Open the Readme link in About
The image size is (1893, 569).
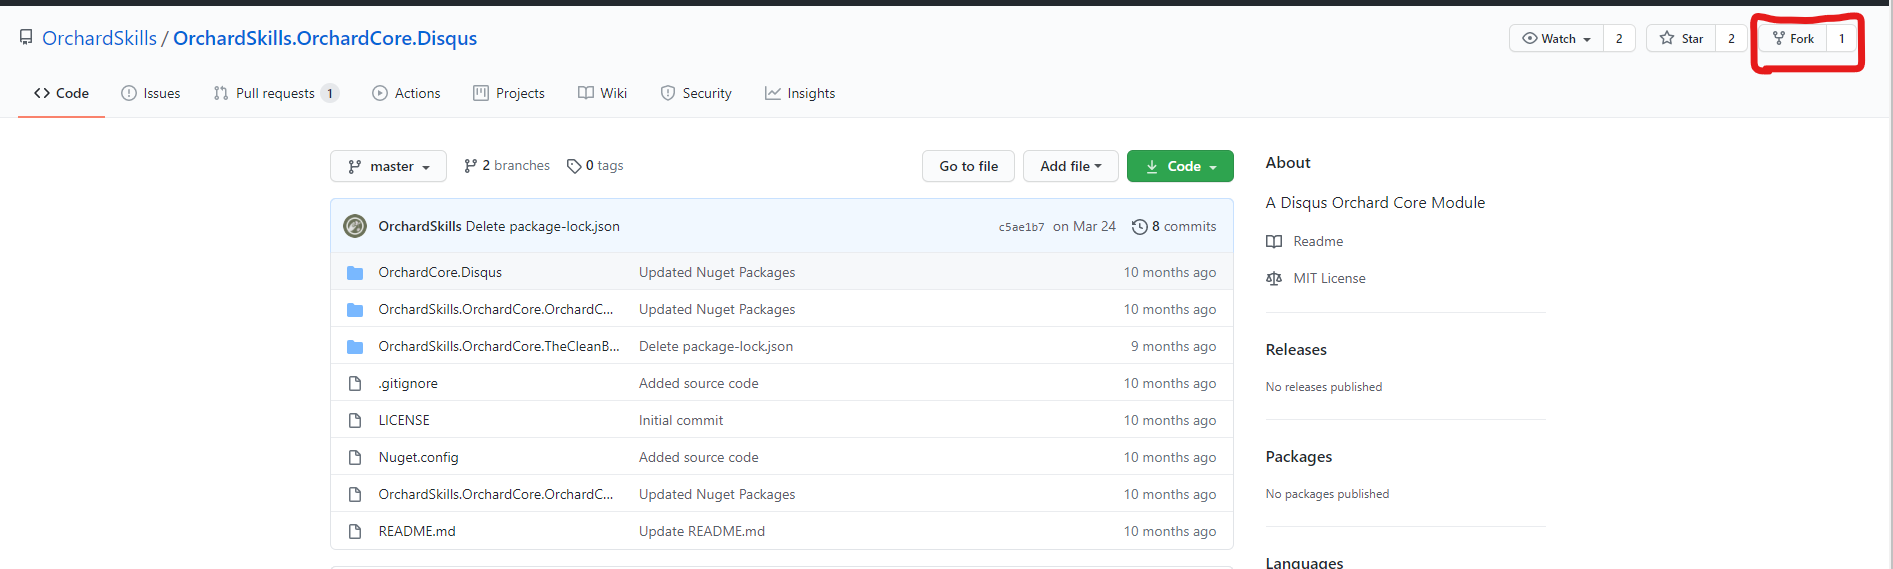(x=1318, y=241)
